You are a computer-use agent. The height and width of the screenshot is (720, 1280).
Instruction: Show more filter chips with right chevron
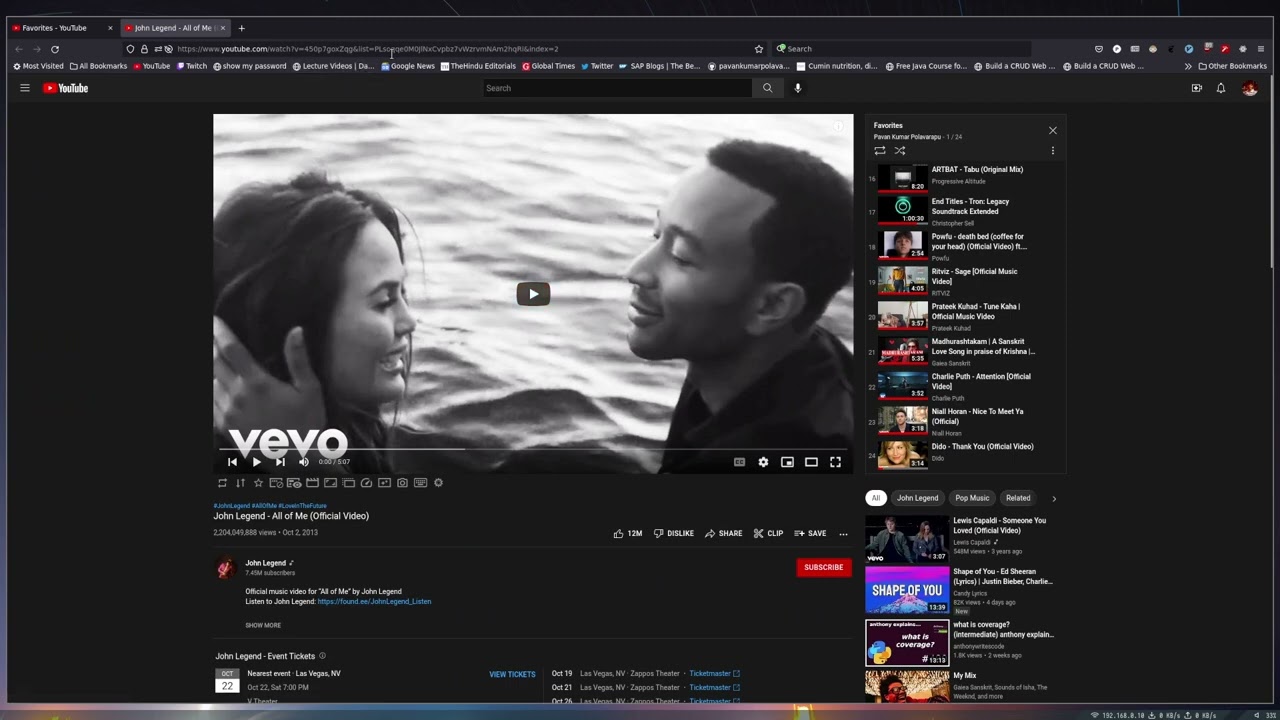1053,498
